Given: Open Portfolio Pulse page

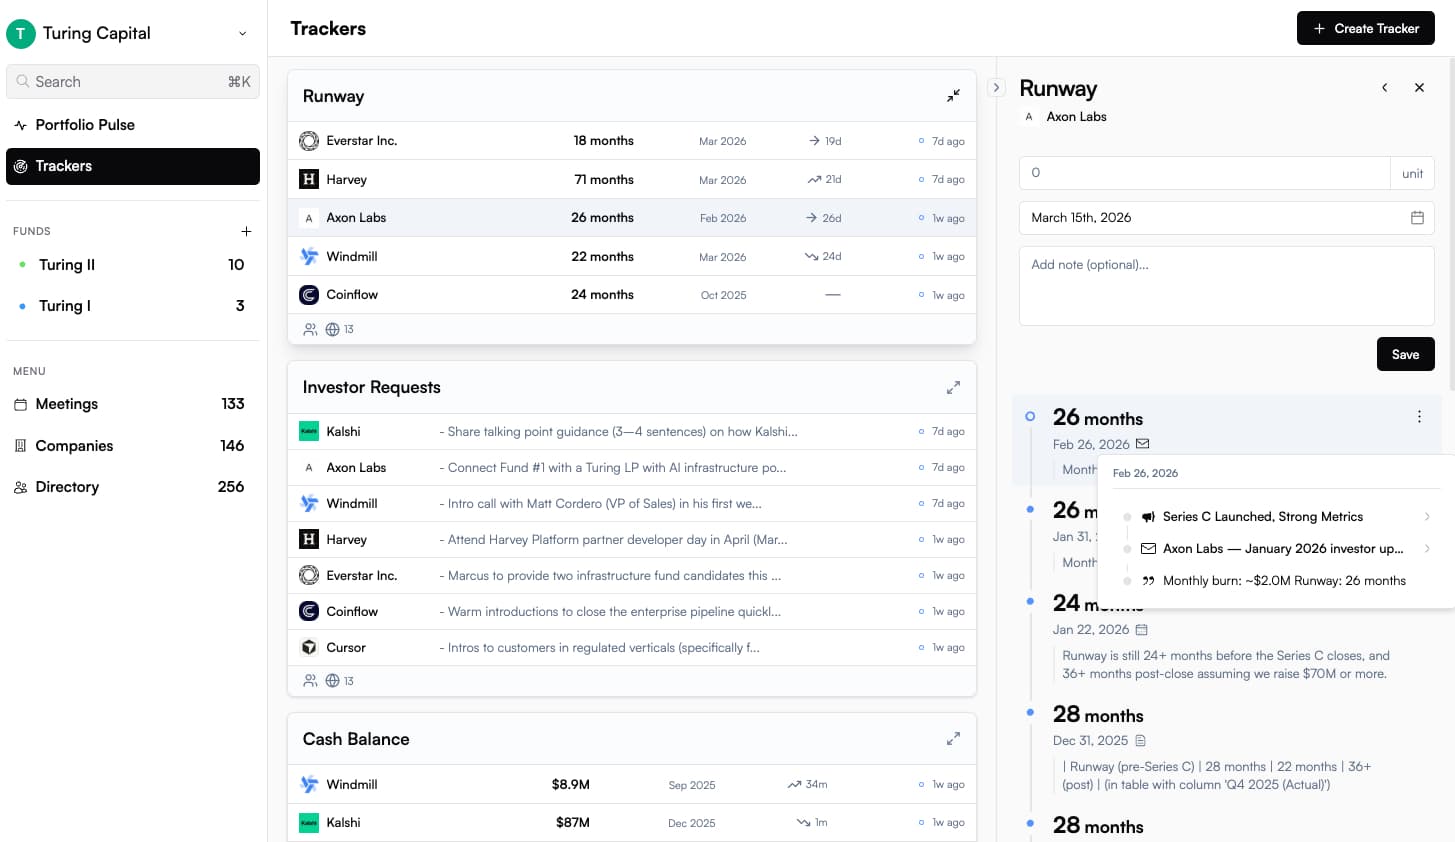Looking at the screenshot, I should pos(85,125).
